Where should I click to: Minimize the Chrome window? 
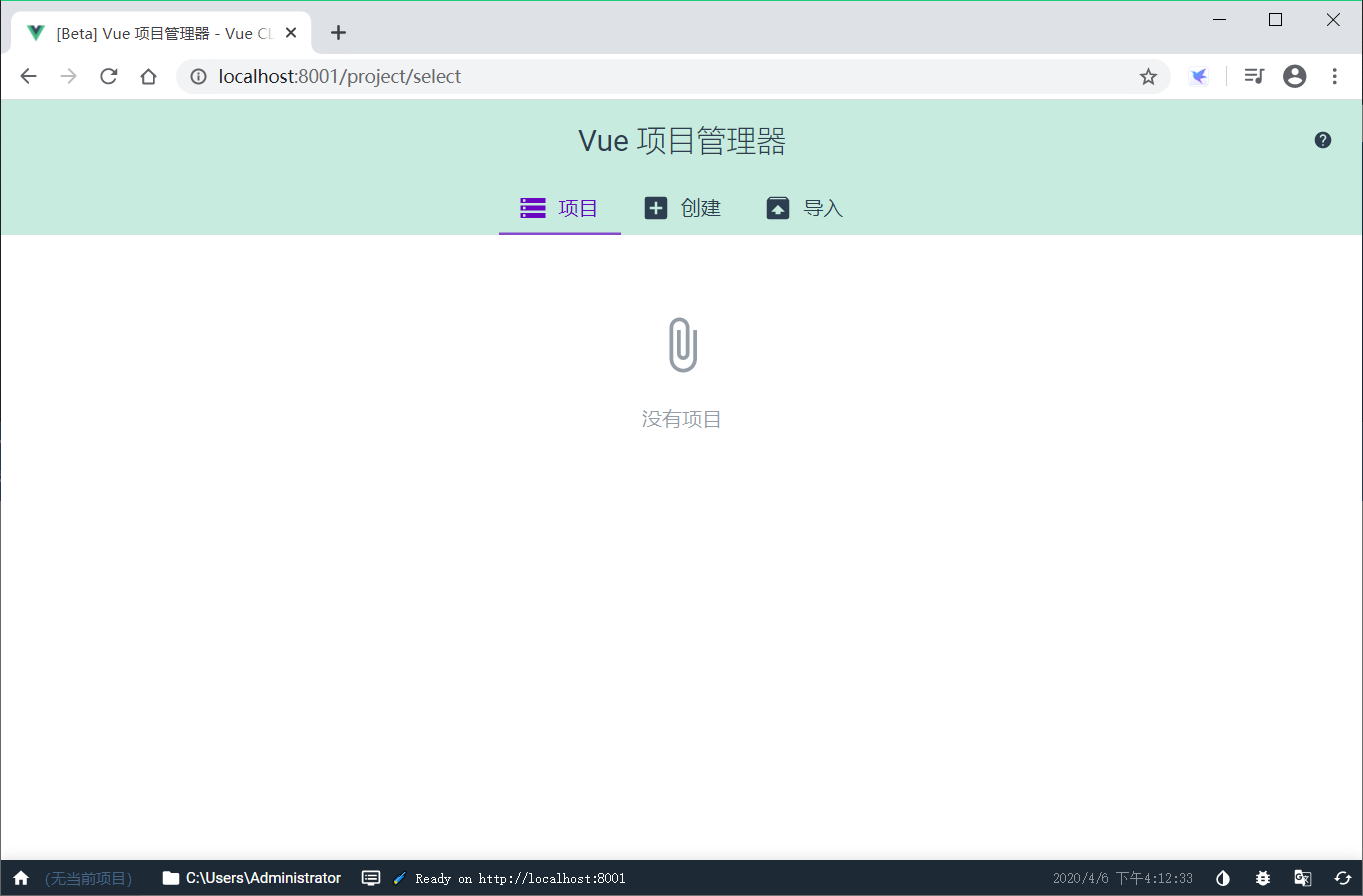1219,20
